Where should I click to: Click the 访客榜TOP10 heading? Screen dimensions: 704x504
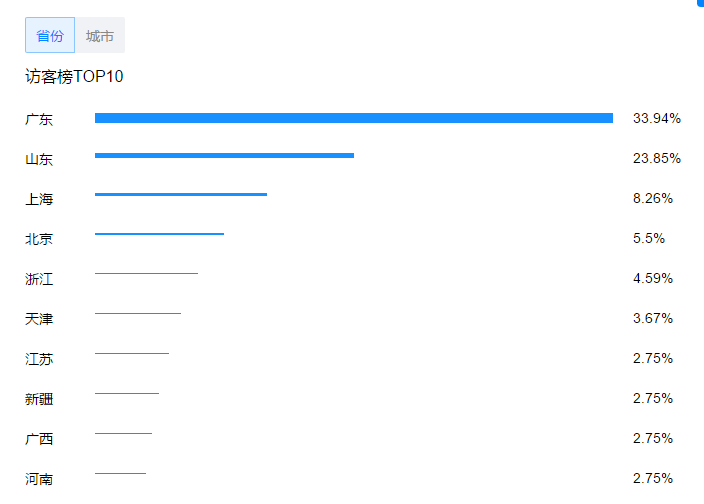(74, 77)
